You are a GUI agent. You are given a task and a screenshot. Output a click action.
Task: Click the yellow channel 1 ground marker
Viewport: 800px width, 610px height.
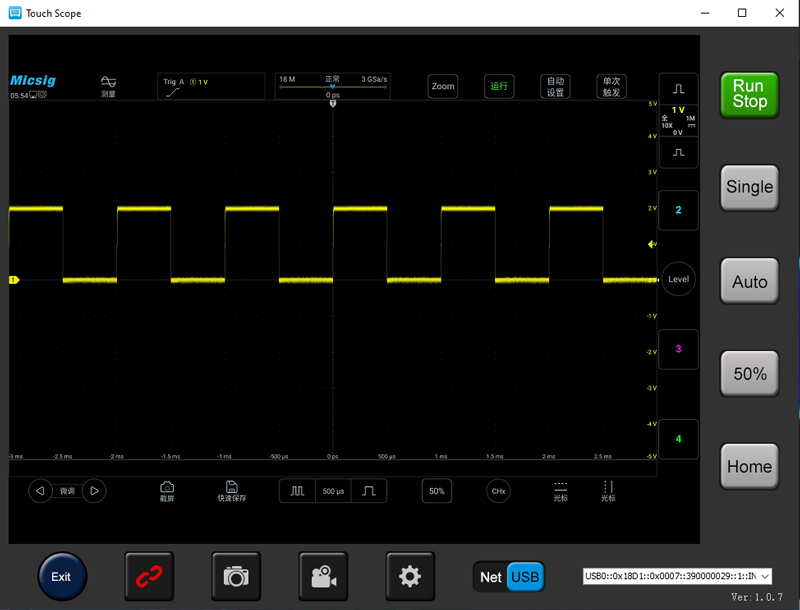[14, 280]
